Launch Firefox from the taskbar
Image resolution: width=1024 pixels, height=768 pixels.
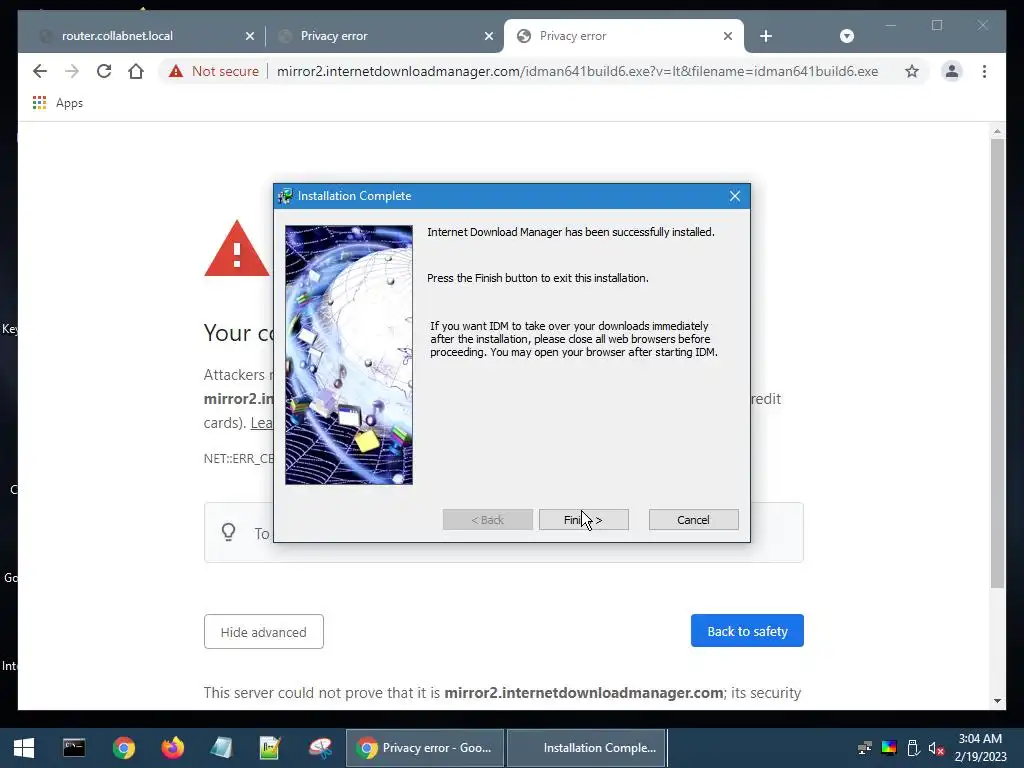tap(173, 748)
